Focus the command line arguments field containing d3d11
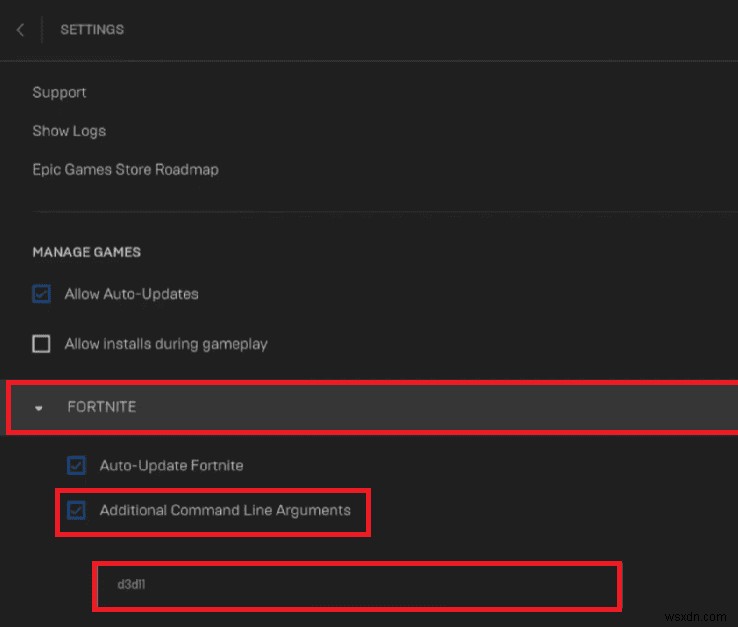 point(357,586)
